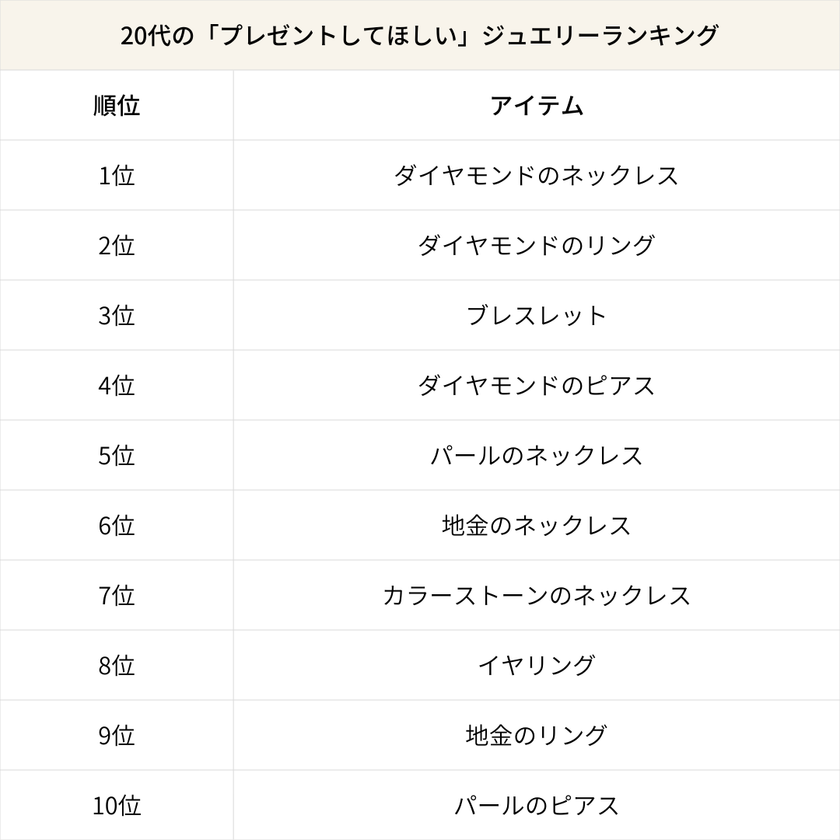Click the イヤリング item text

point(536,666)
